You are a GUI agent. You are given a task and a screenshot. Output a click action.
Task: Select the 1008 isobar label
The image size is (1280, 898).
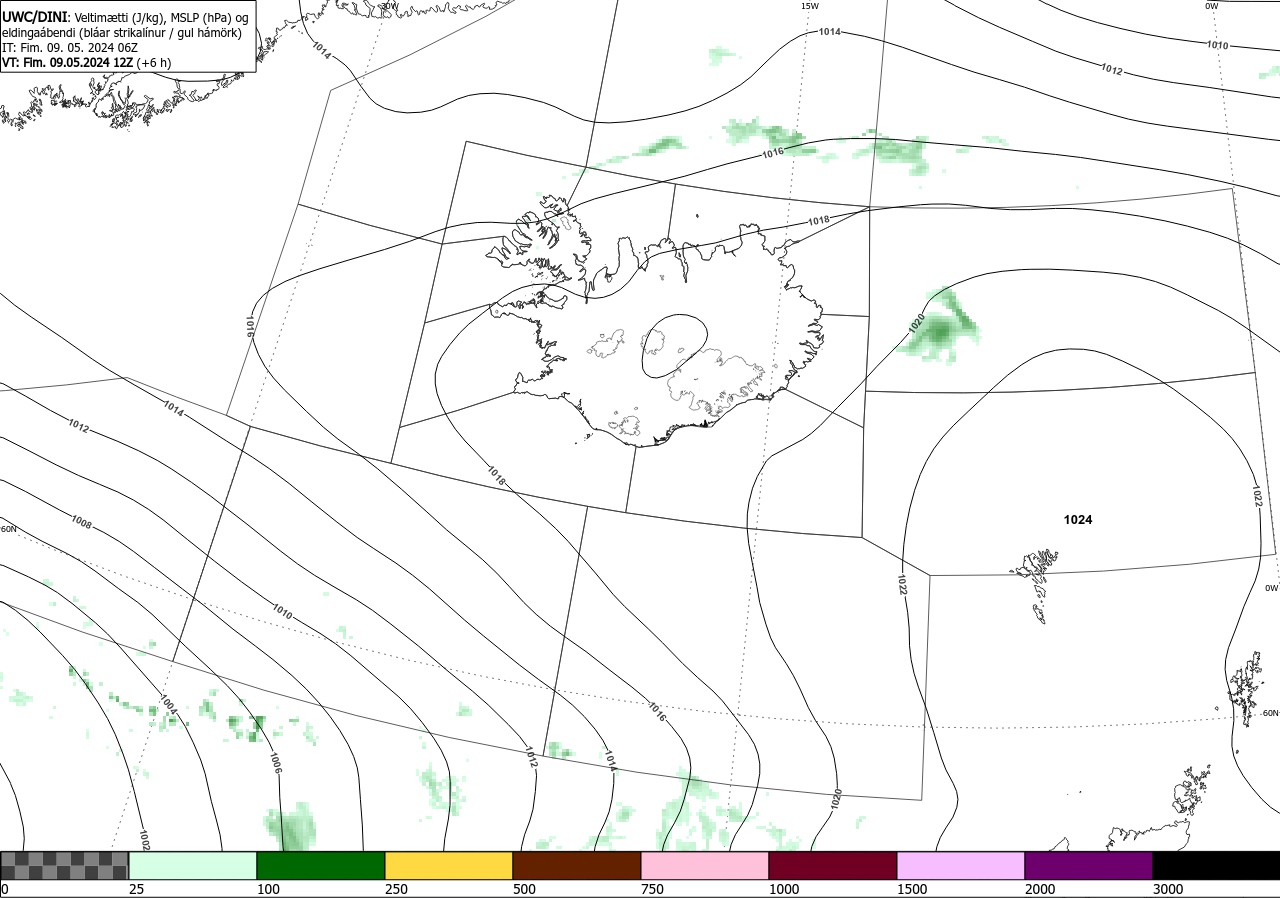82,522
